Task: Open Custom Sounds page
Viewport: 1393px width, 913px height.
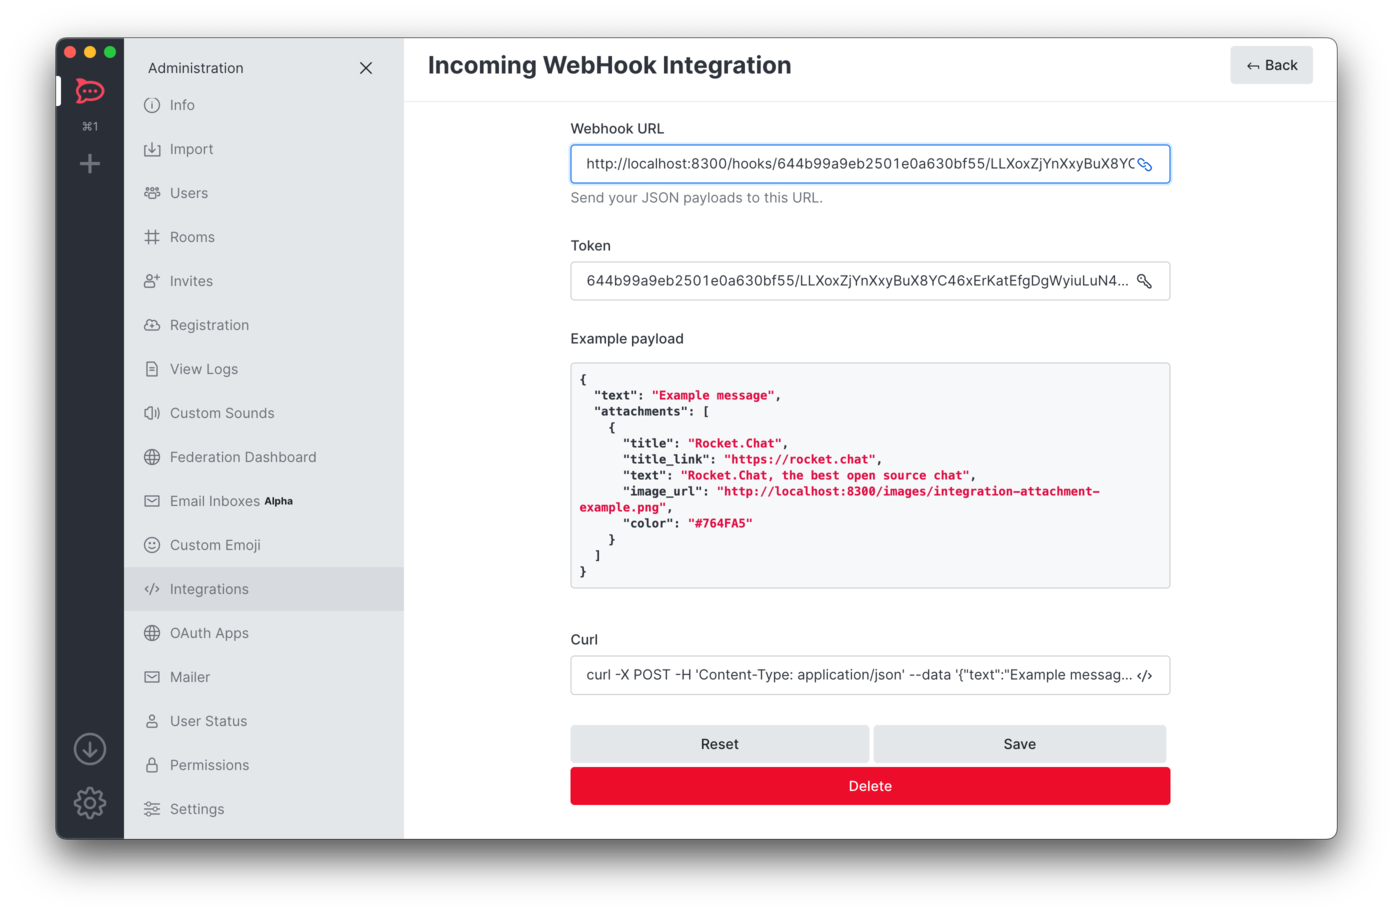Action: [x=264, y=413]
